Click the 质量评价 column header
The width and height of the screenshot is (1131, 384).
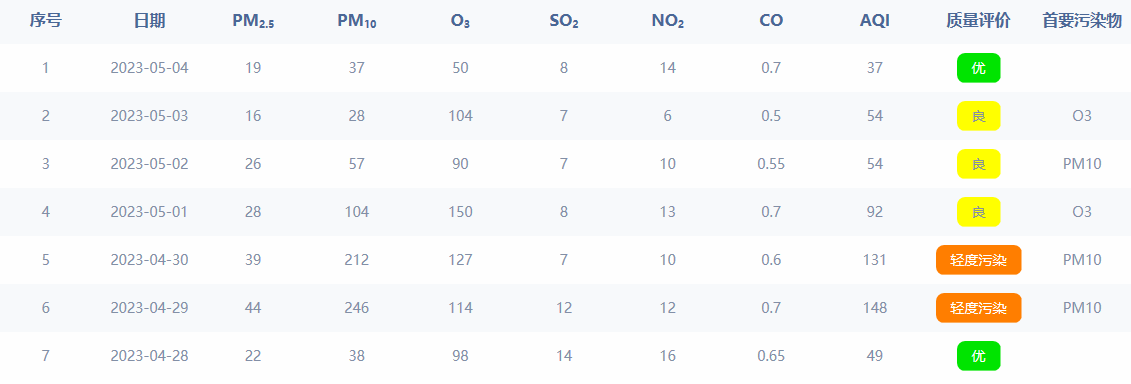point(978,21)
